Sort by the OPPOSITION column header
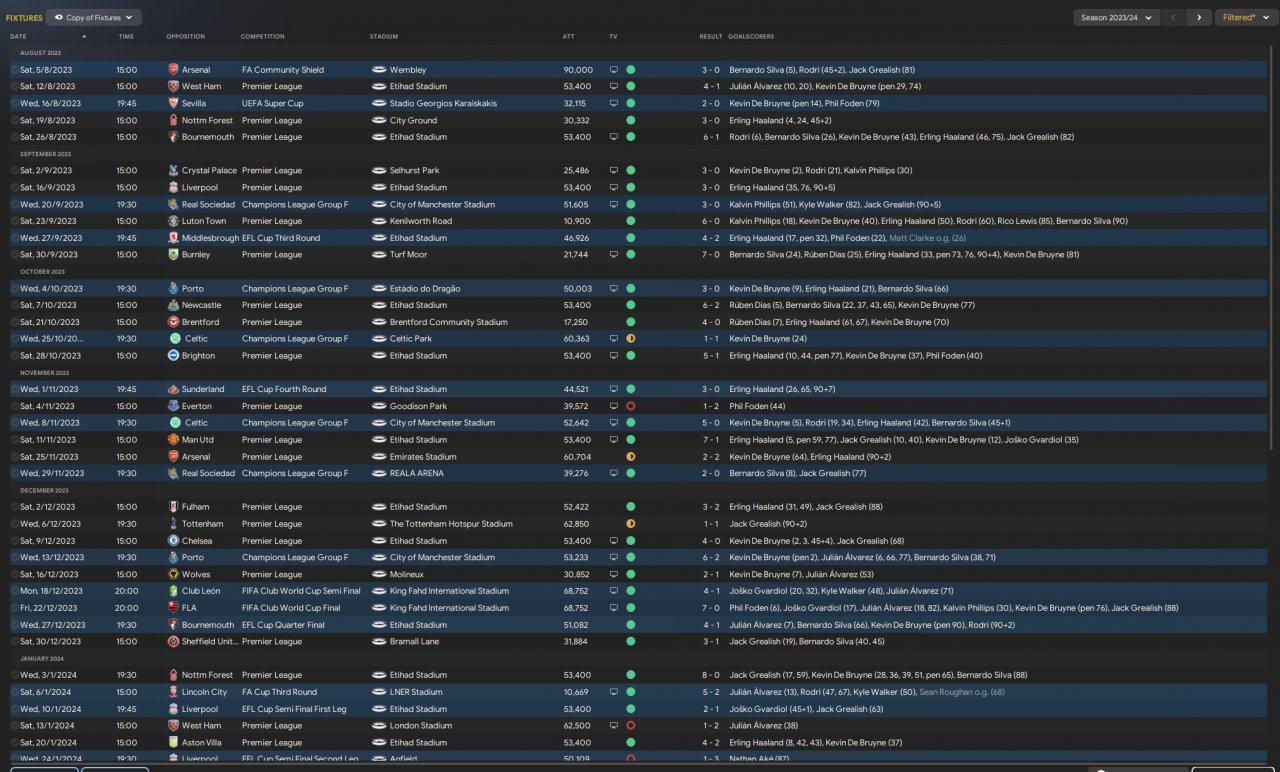Screen dimensions: 1280x772 [186, 37]
